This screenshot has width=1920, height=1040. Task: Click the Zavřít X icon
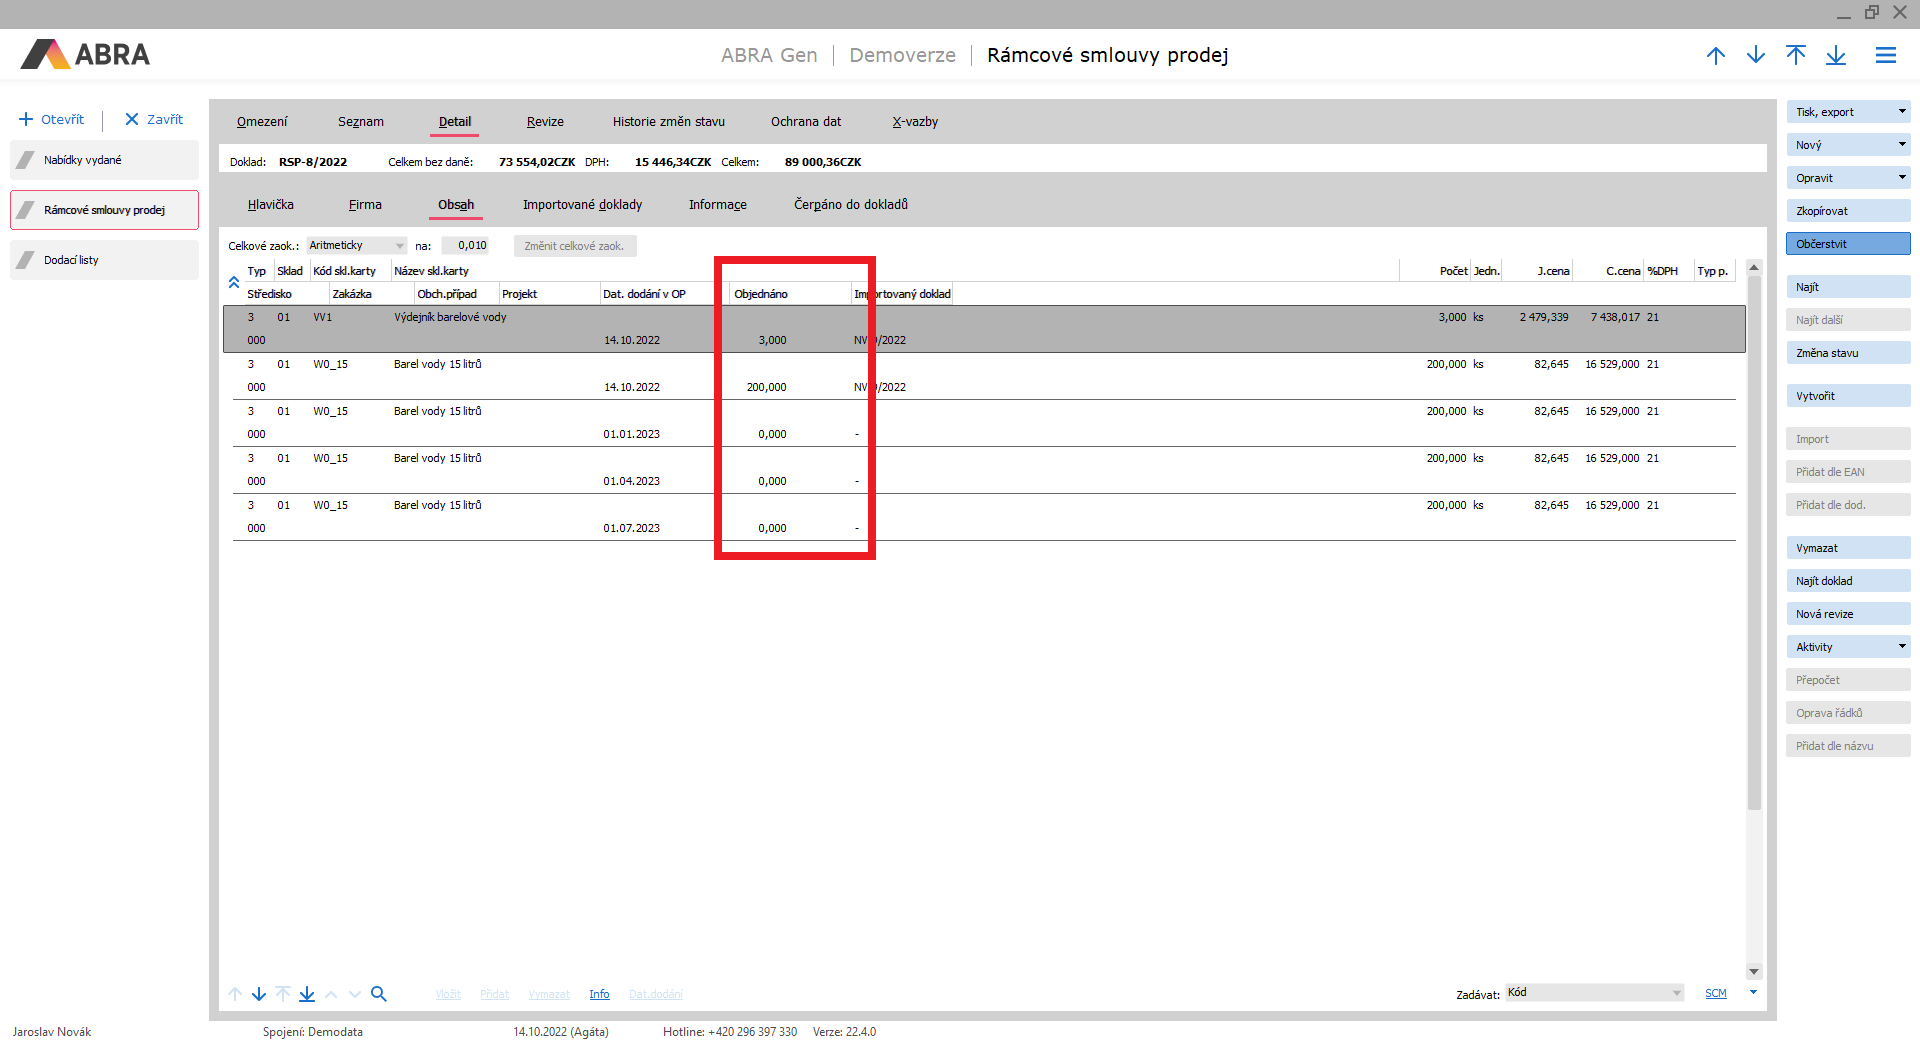131,120
